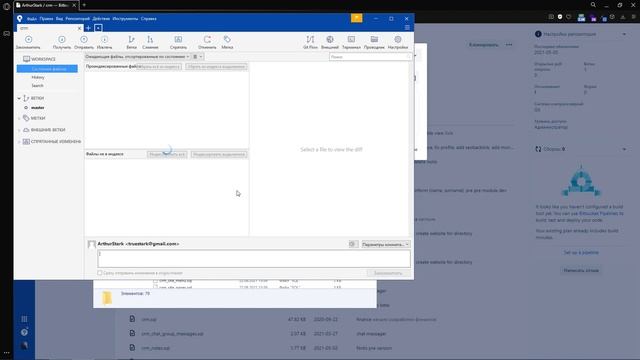Open crm_chat_group_messages.sql in Bitbucket list
The width and height of the screenshot is (640, 360).
(x=172, y=334)
